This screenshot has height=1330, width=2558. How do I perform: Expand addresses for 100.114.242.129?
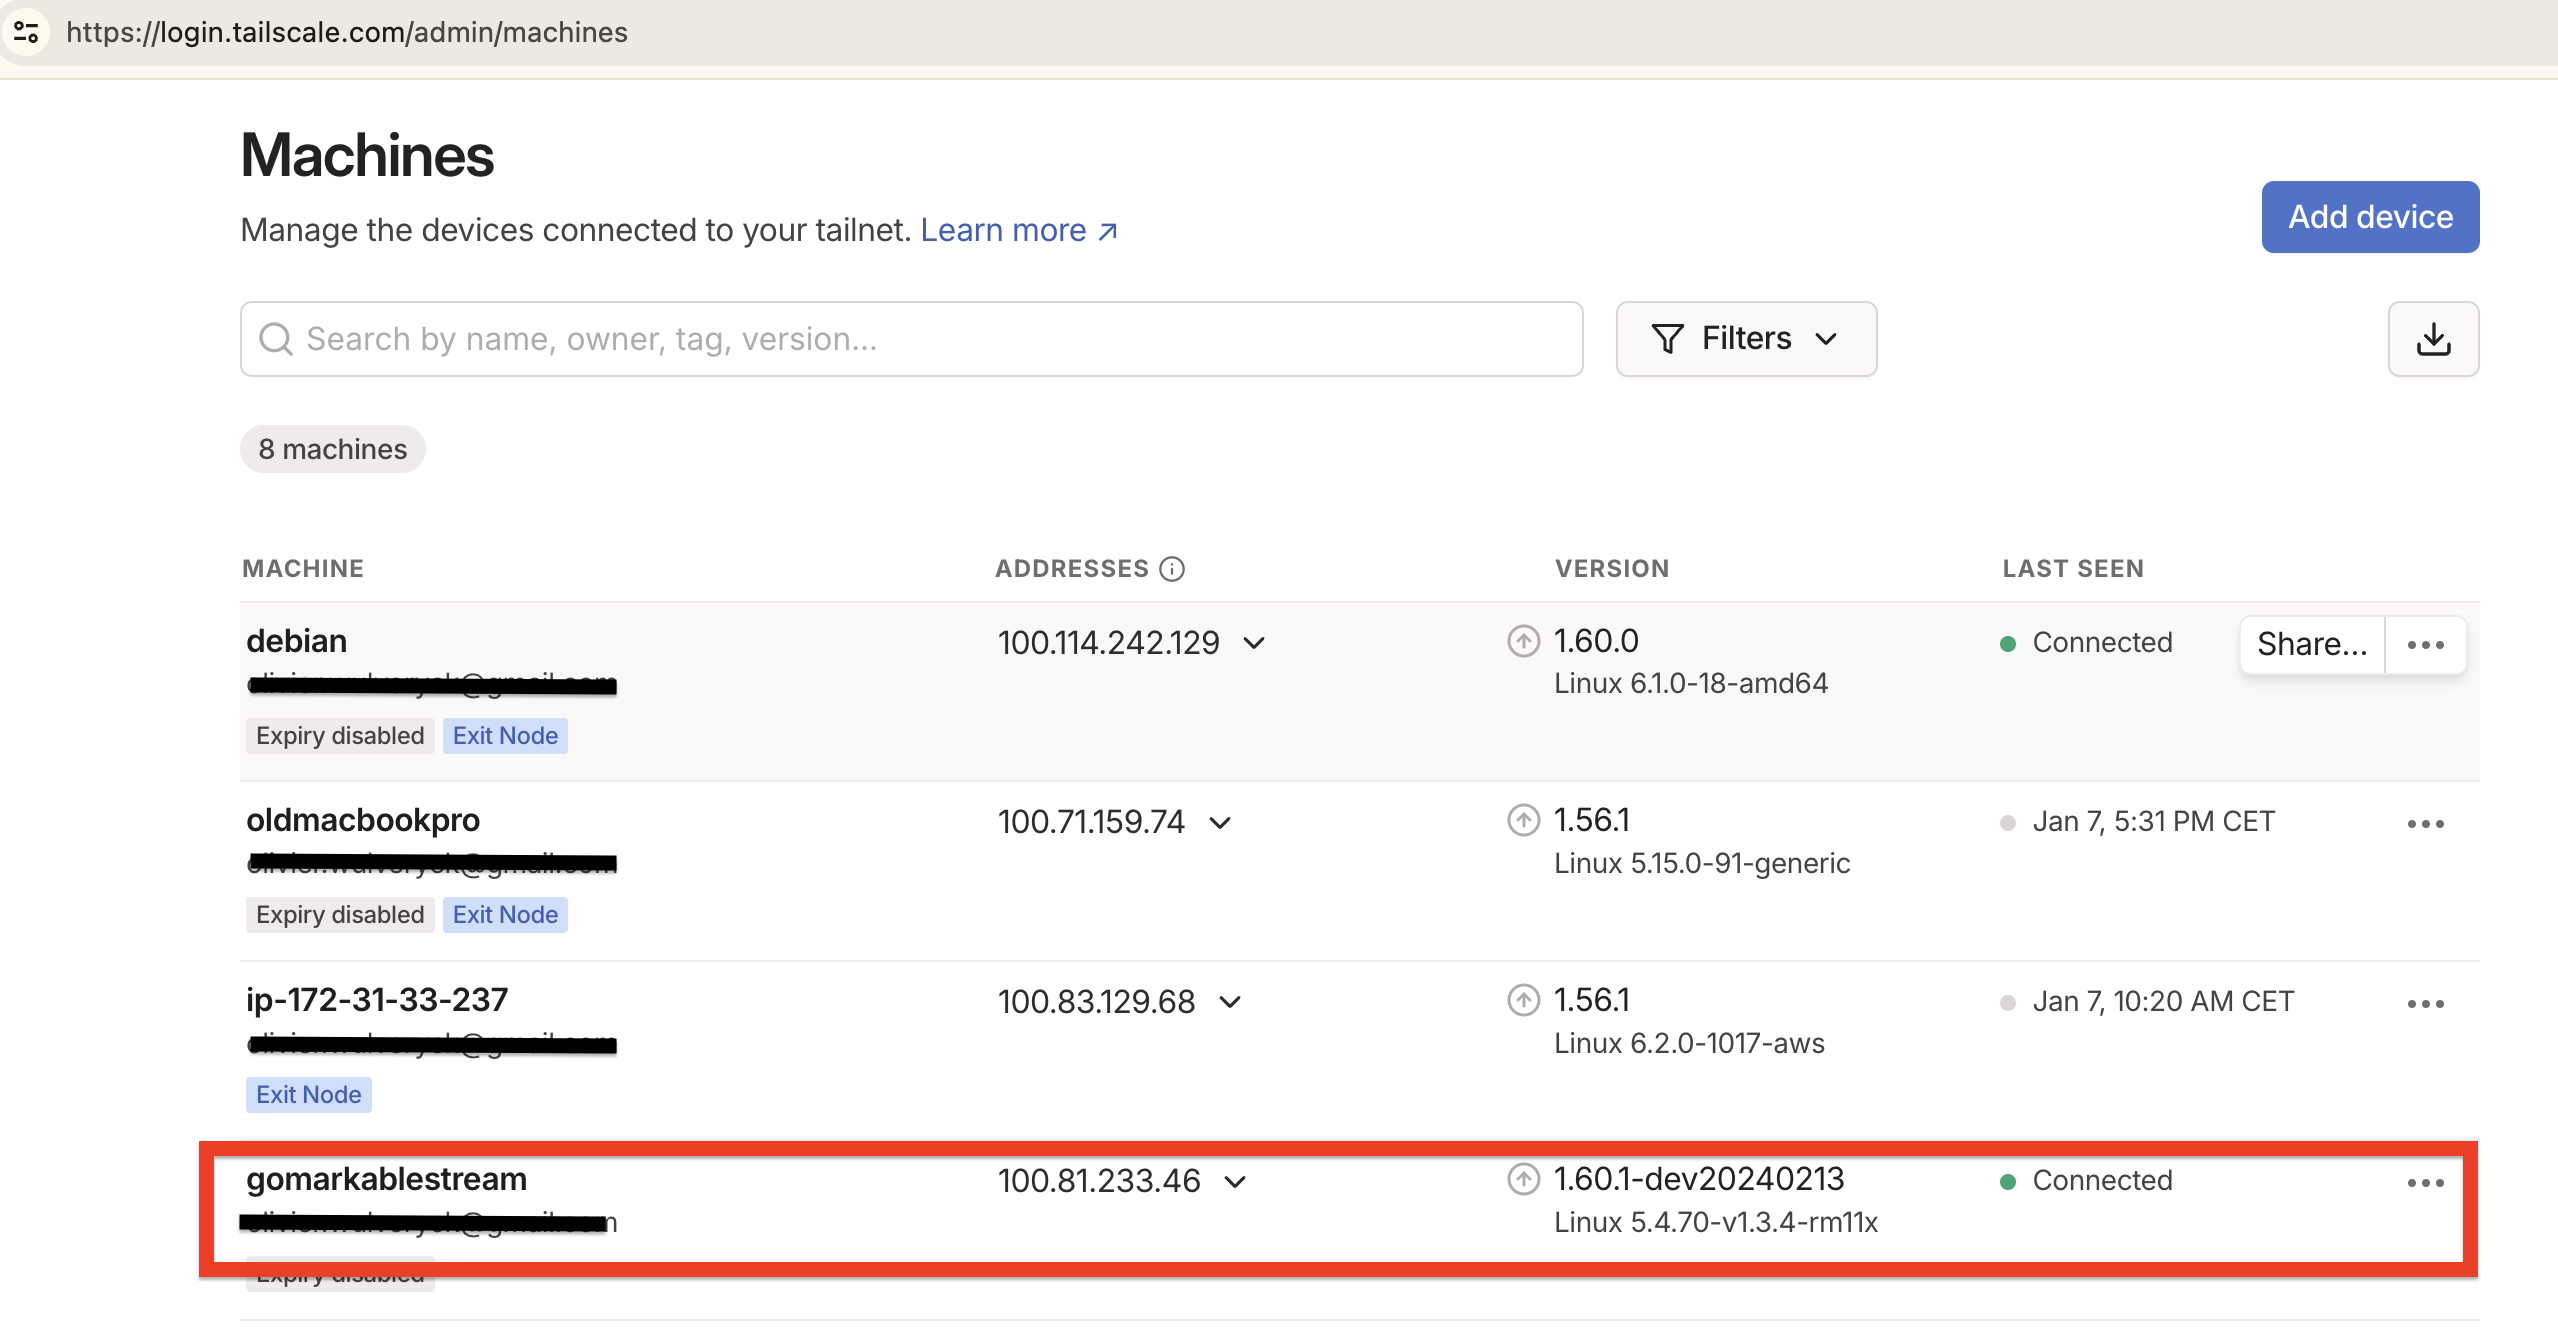coord(1254,643)
